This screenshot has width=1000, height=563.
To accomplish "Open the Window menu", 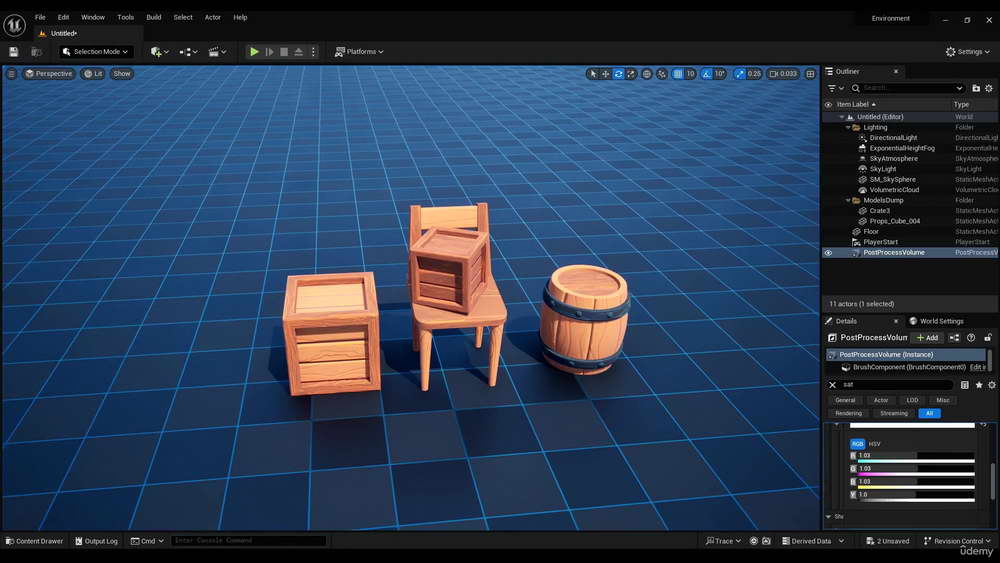I will pyautogui.click(x=93, y=17).
